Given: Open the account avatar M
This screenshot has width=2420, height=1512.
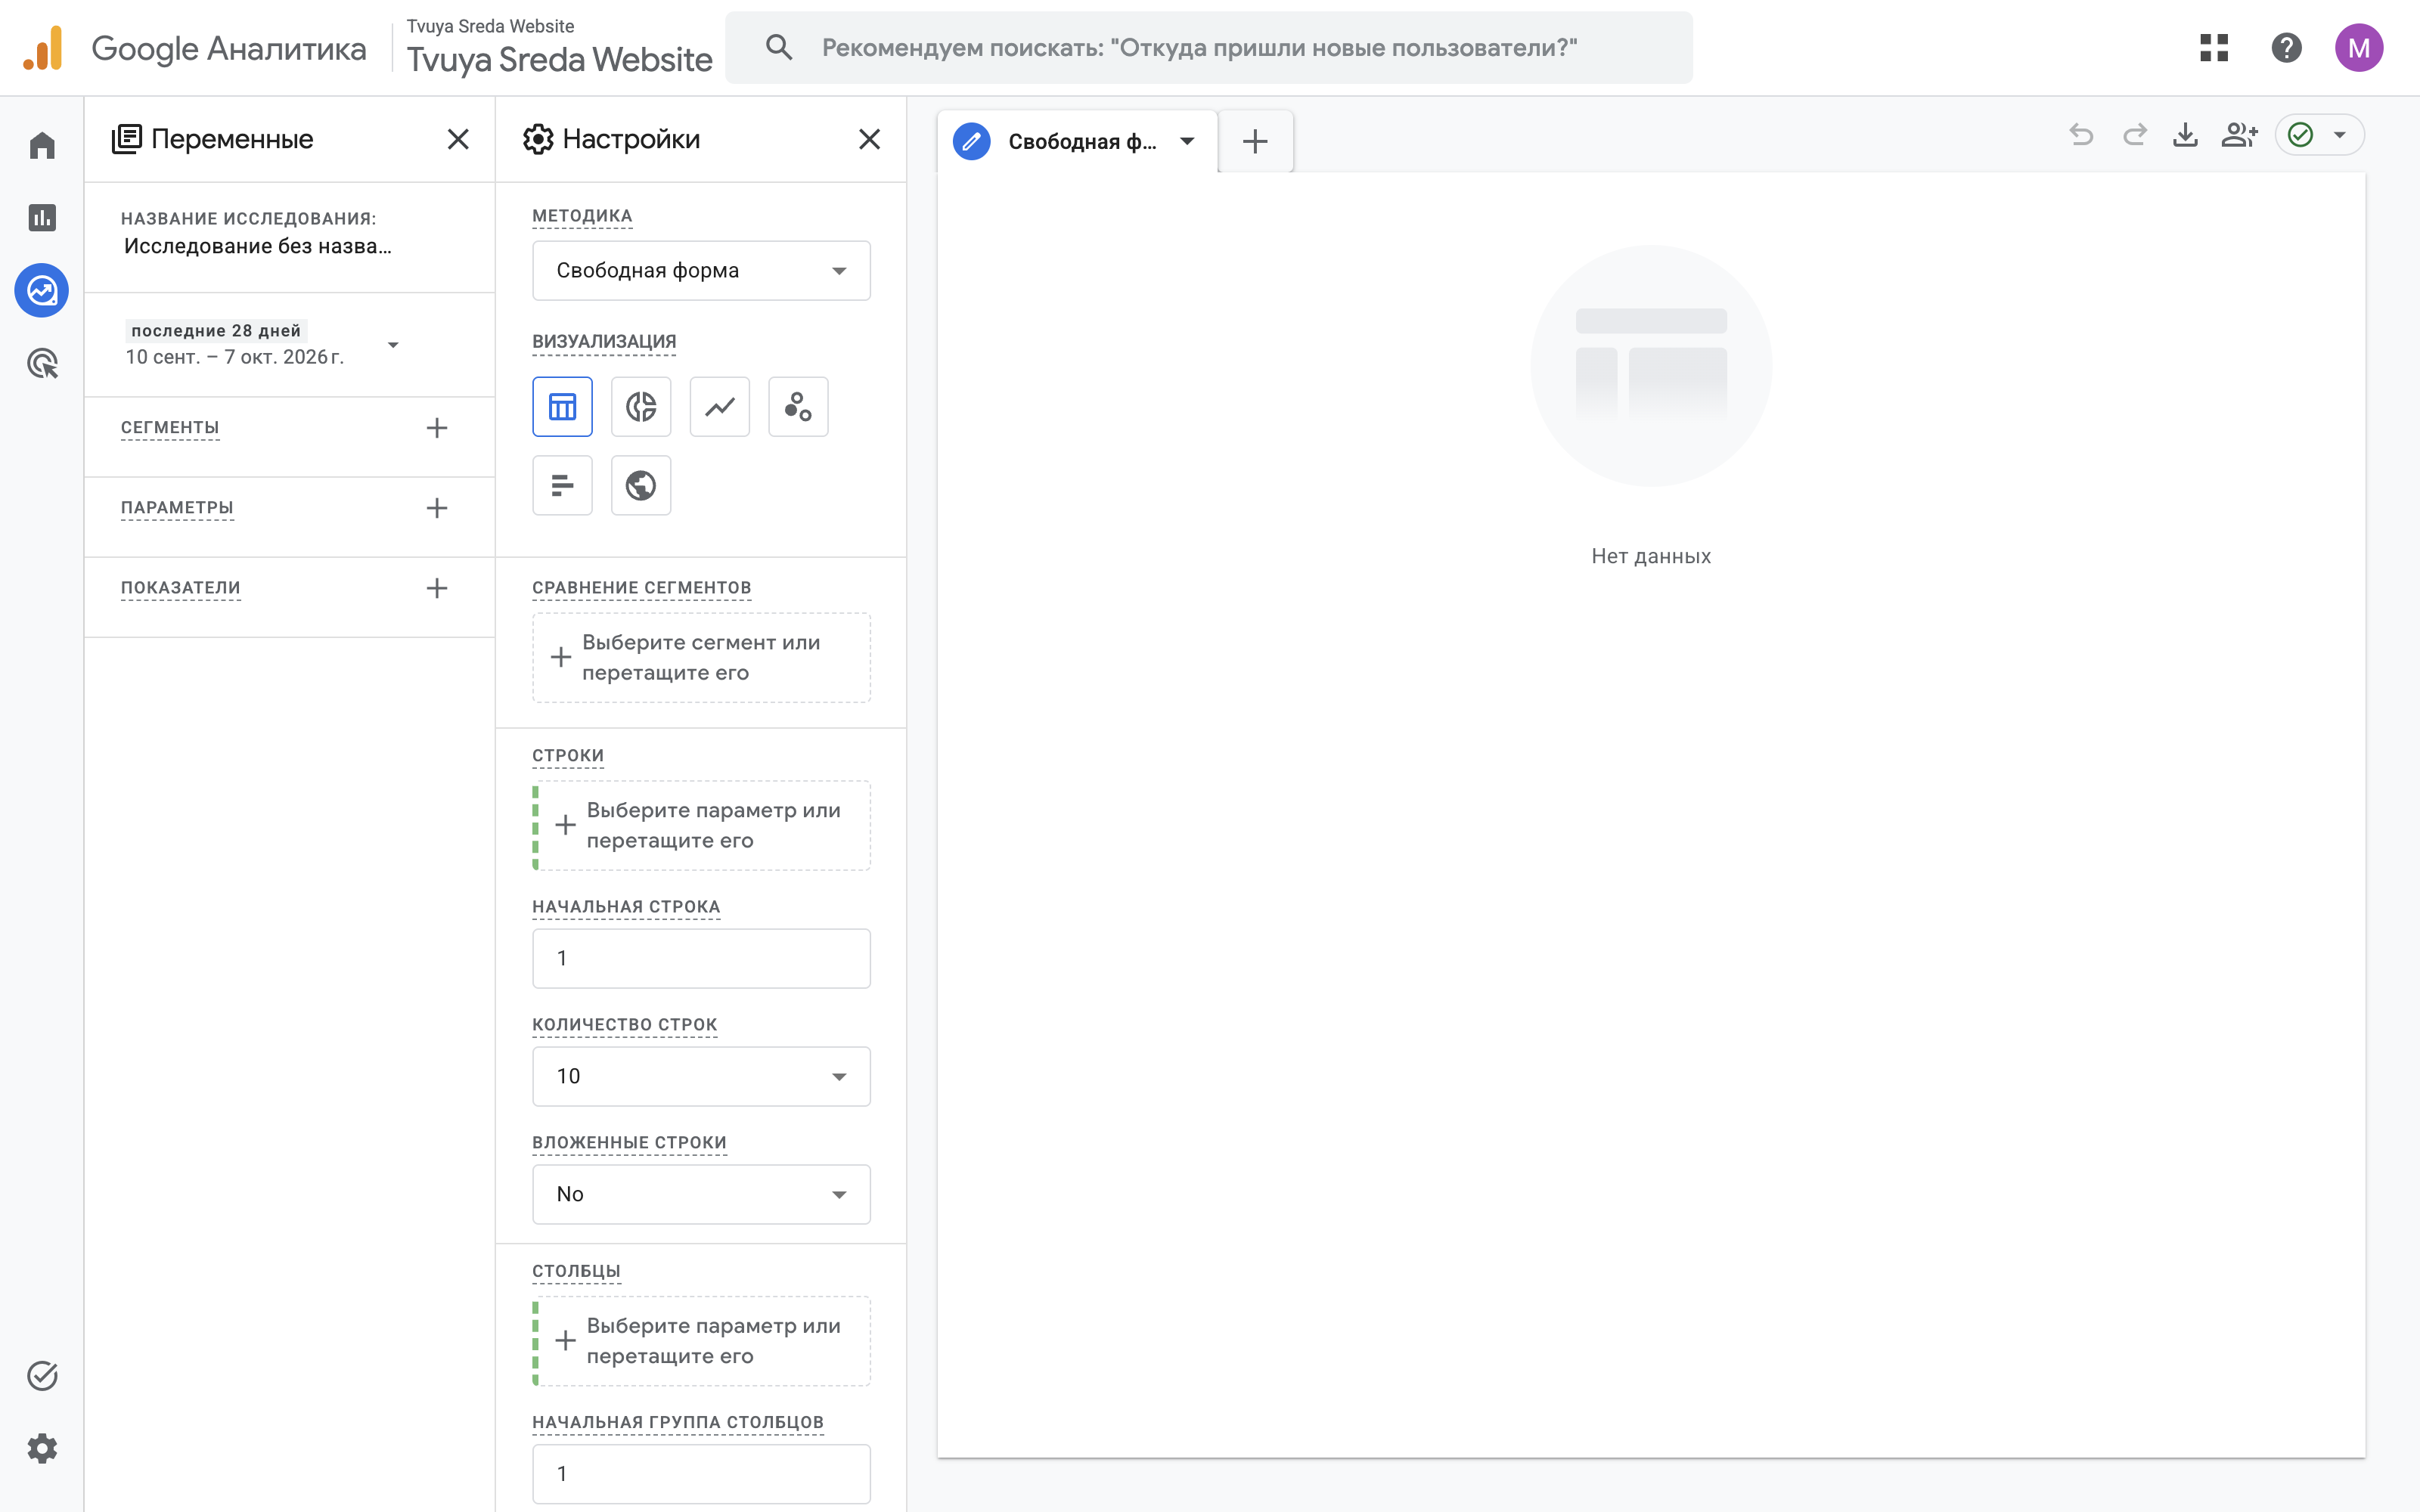Looking at the screenshot, I should coord(2359,48).
